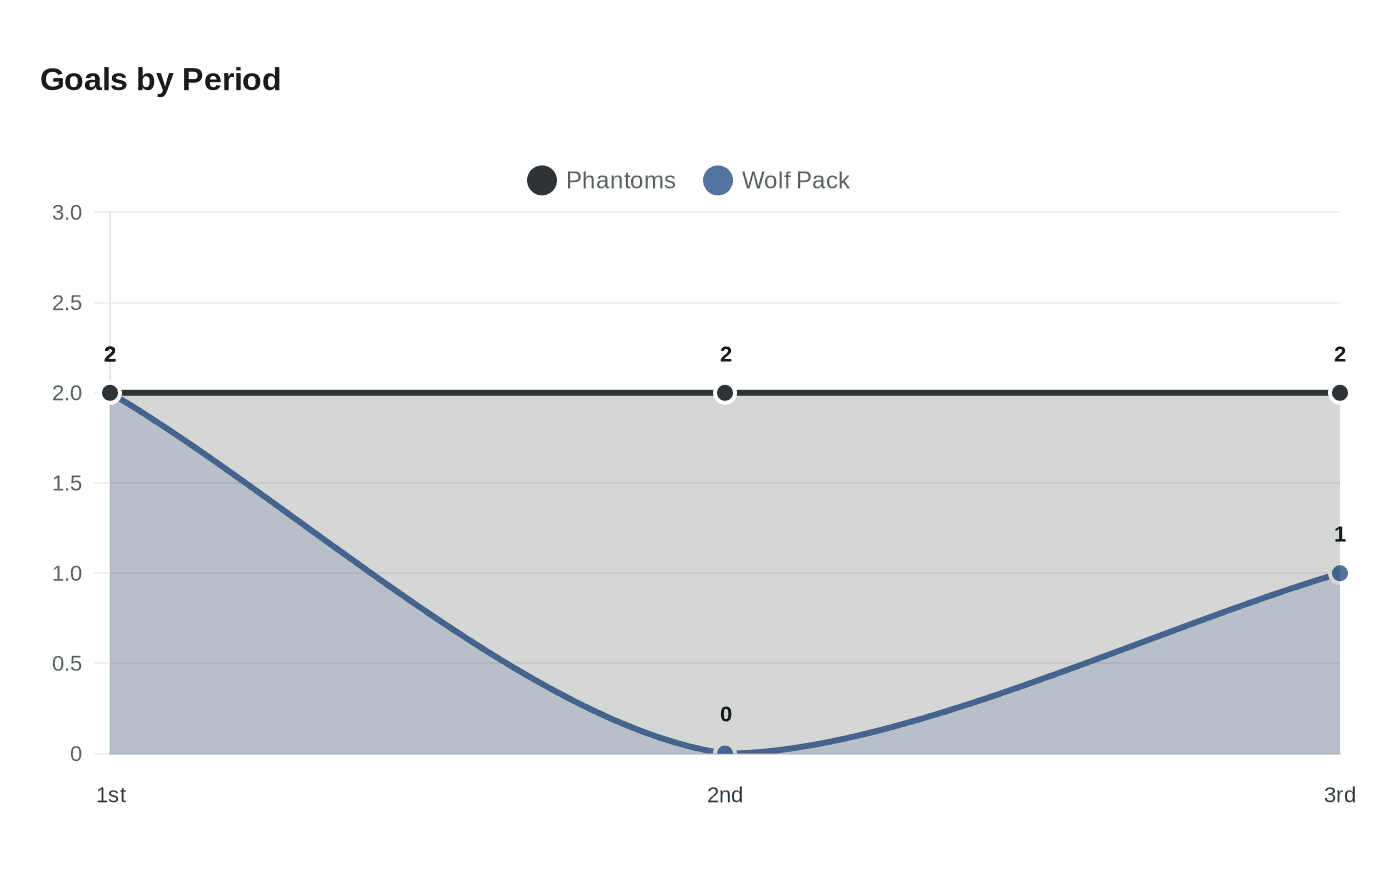Image resolution: width=1400 pixels, height=880 pixels.
Task: Click the '1st' x-axis label
Action: point(111,795)
